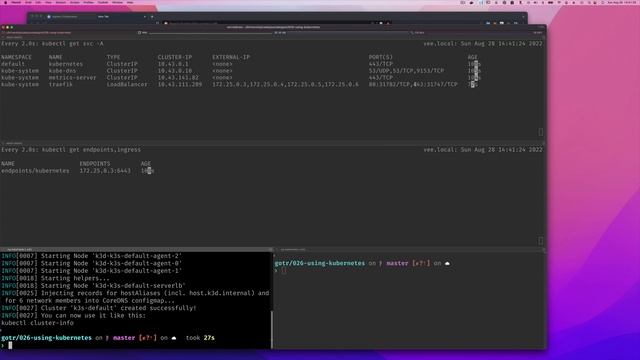Click 'took 27s' in the bottom-left prompt
This screenshot has width=640, height=360.
click(200, 338)
